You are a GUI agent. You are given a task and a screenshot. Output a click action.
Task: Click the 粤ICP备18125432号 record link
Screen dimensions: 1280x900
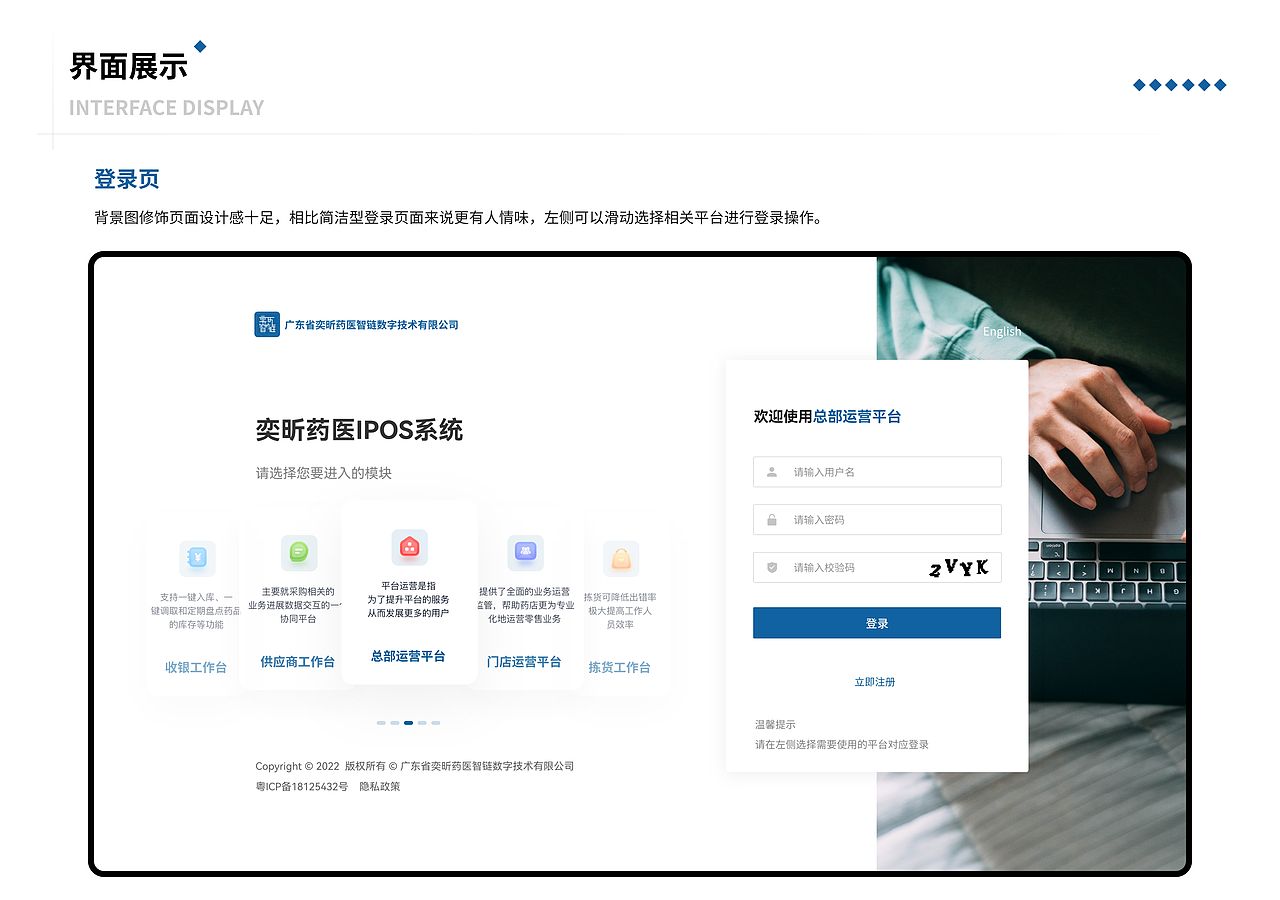(302, 787)
